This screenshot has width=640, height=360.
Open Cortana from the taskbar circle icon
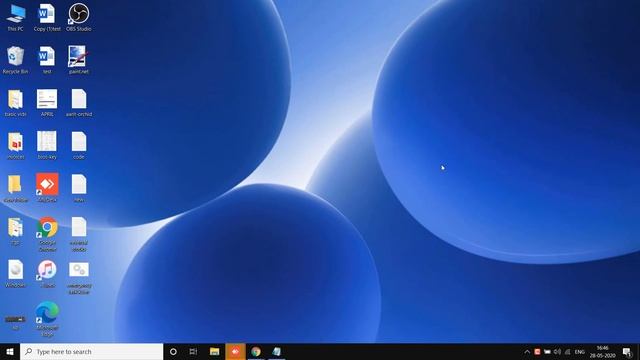tap(173, 351)
